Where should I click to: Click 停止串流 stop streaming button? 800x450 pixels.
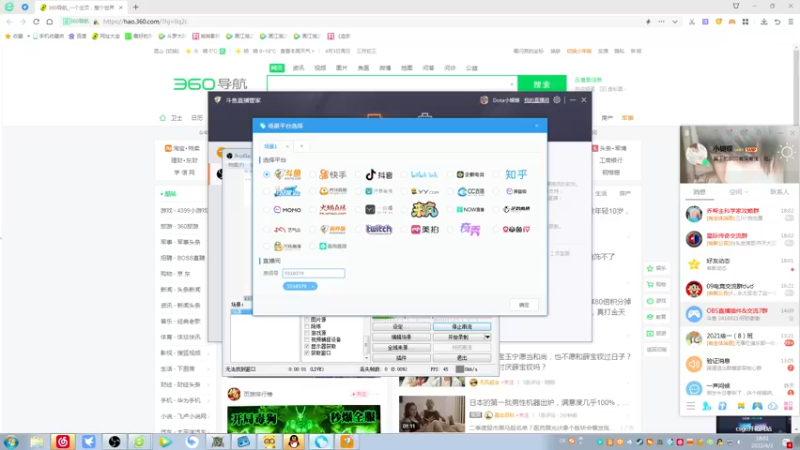click(462, 327)
